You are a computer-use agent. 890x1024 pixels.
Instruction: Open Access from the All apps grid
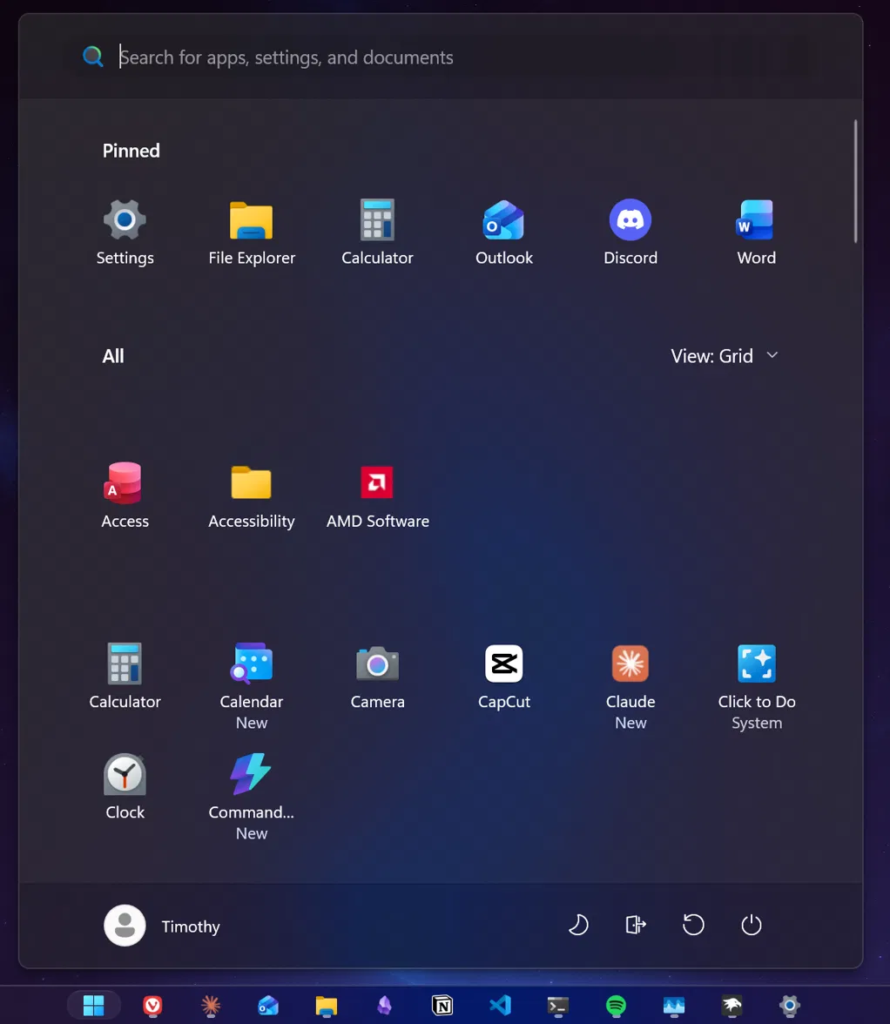pyautogui.click(x=125, y=495)
